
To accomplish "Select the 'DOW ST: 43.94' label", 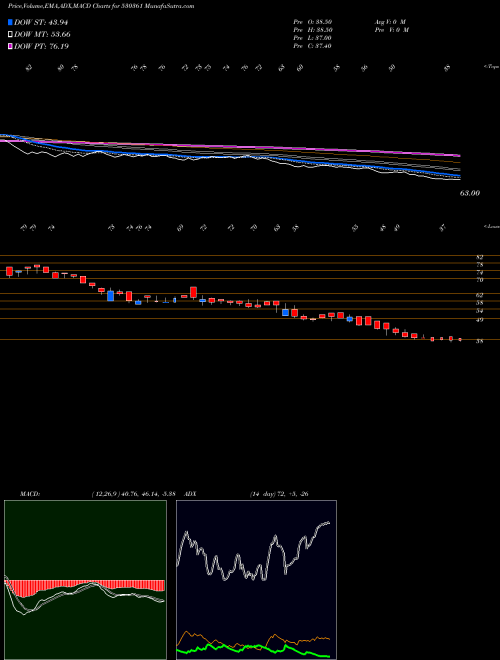I will [41, 22].
